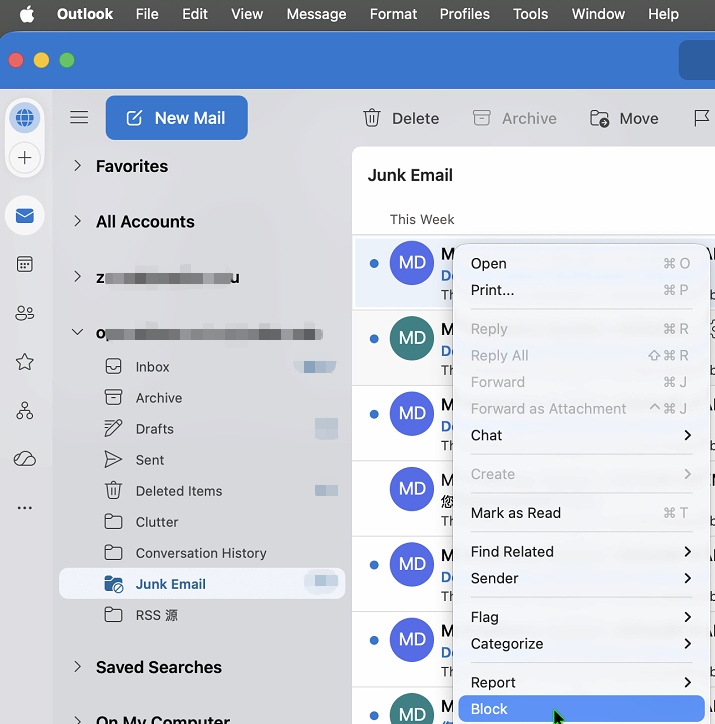Expand the All Accounts section
This screenshot has width=715, height=724.
[x=77, y=221]
